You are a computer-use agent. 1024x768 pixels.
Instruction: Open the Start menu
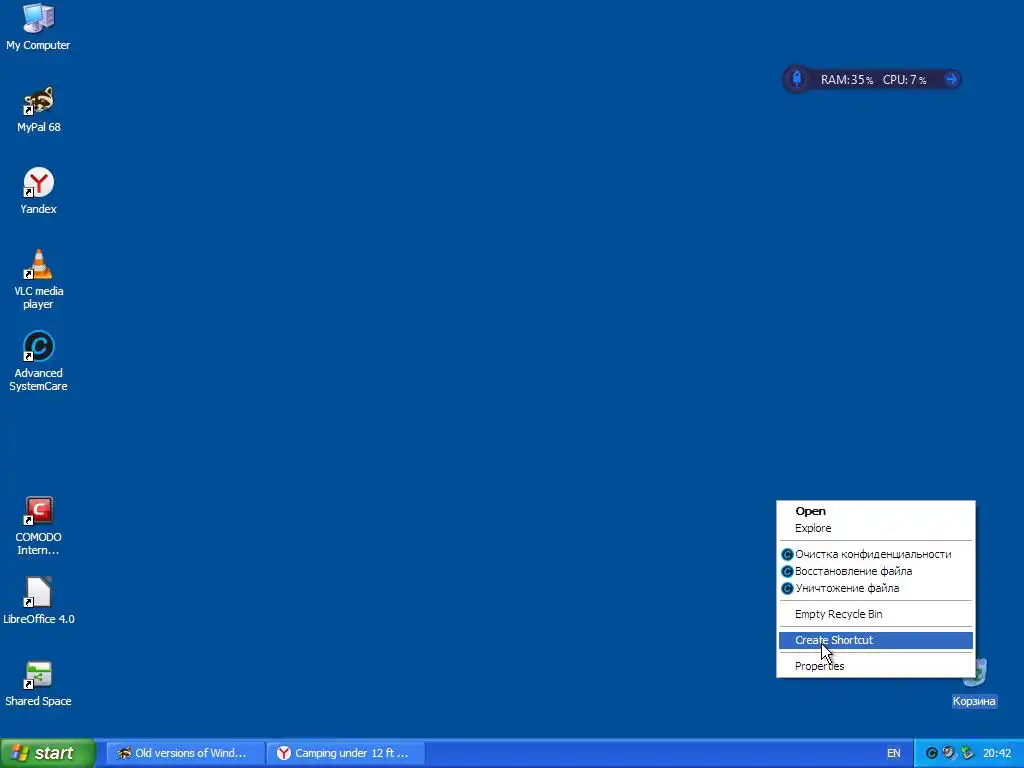(x=47, y=753)
